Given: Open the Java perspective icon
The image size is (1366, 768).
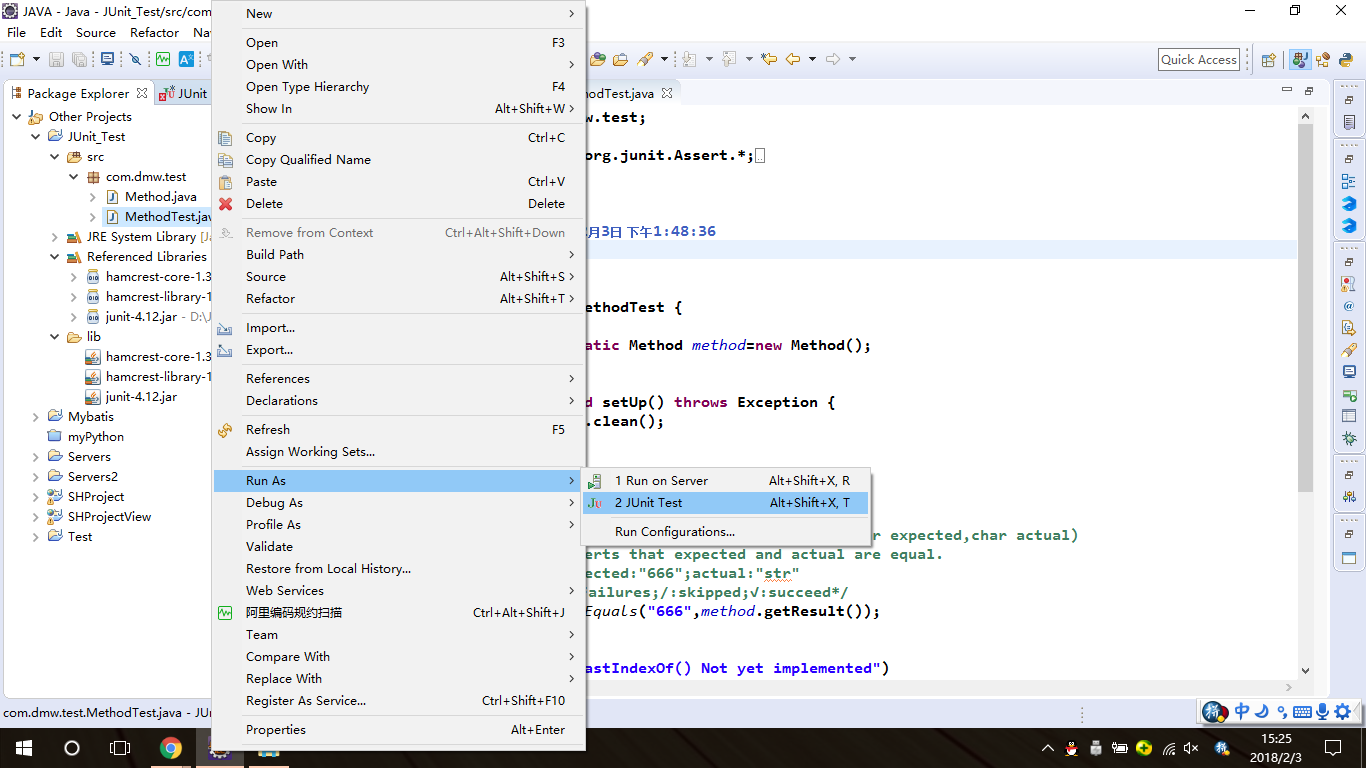Looking at the screenshot, I should (x=1299, y=60).
